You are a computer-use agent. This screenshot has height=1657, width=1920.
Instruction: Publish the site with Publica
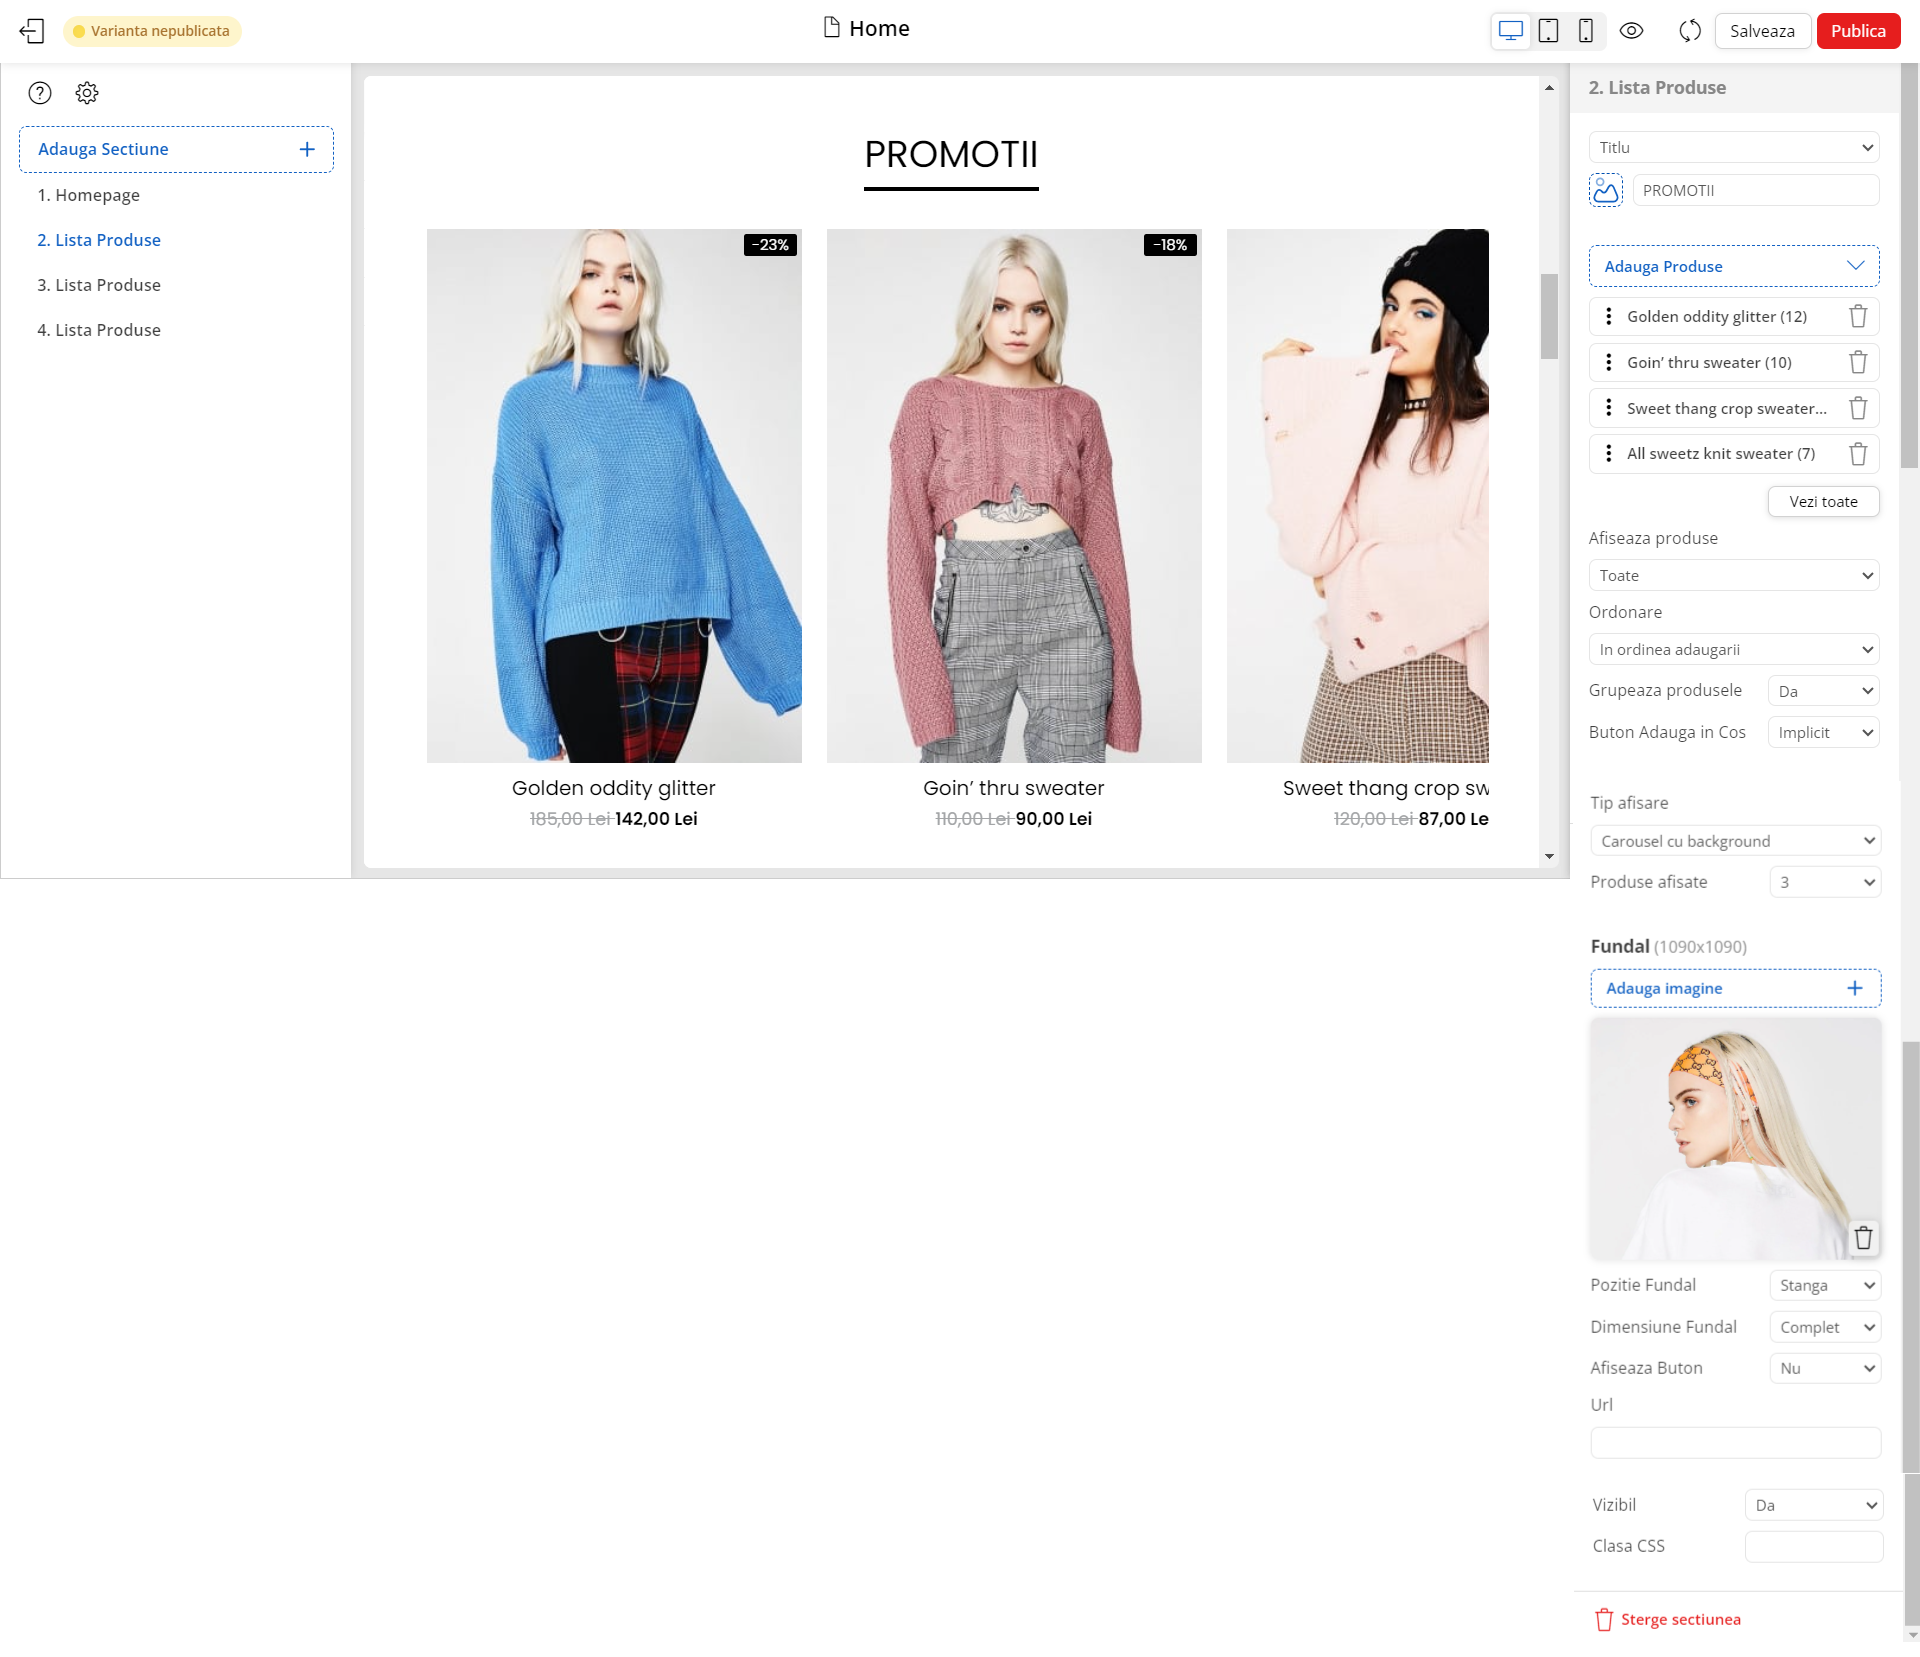pos(1857,30)
